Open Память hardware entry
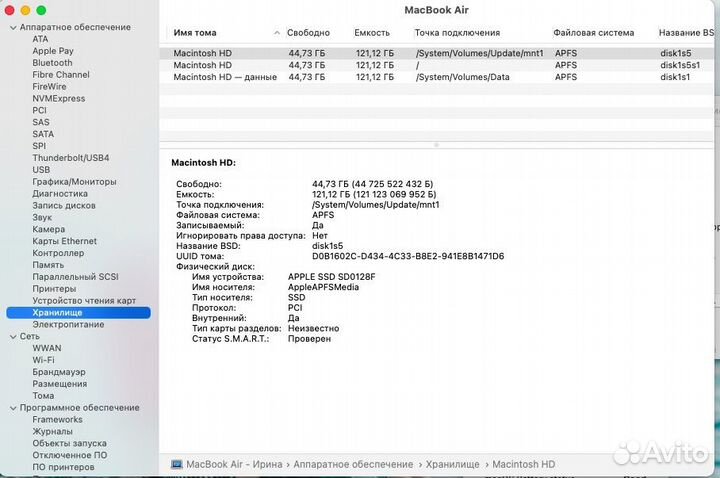 click(x=48, y=265)
